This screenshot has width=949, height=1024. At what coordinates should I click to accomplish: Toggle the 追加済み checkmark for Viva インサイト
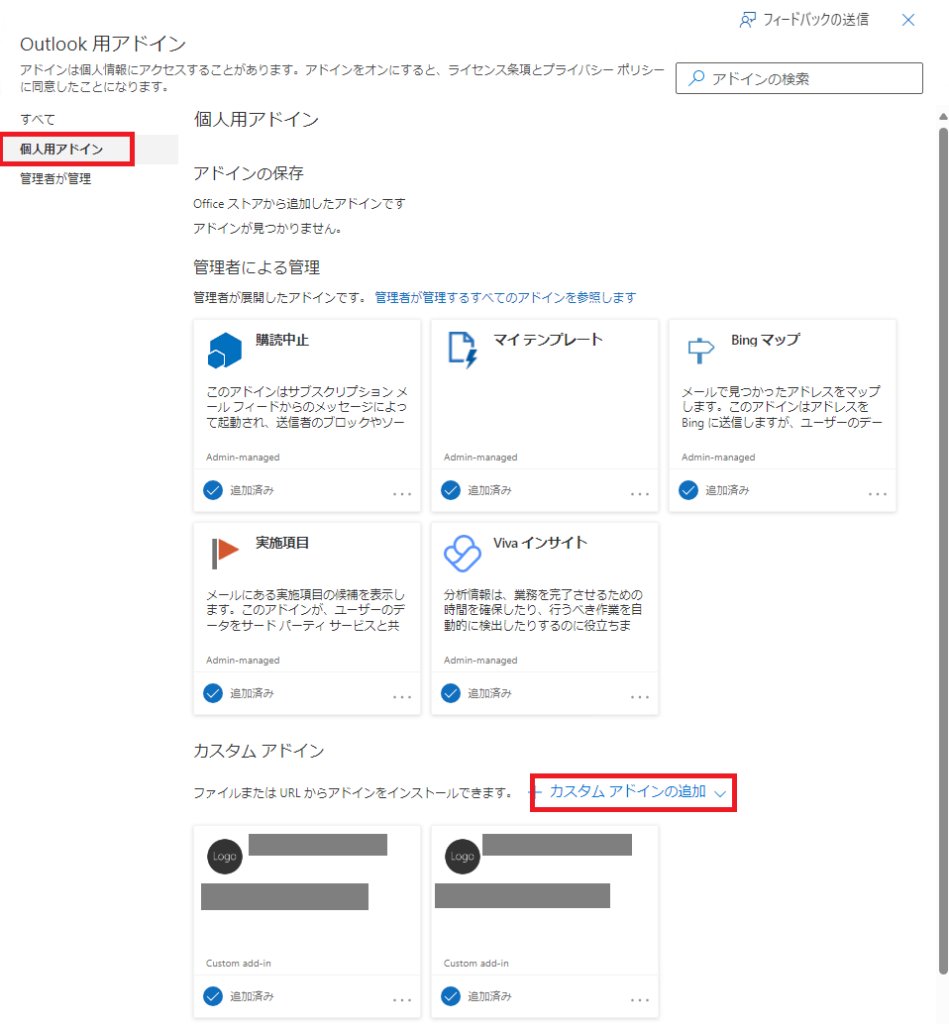450,693
